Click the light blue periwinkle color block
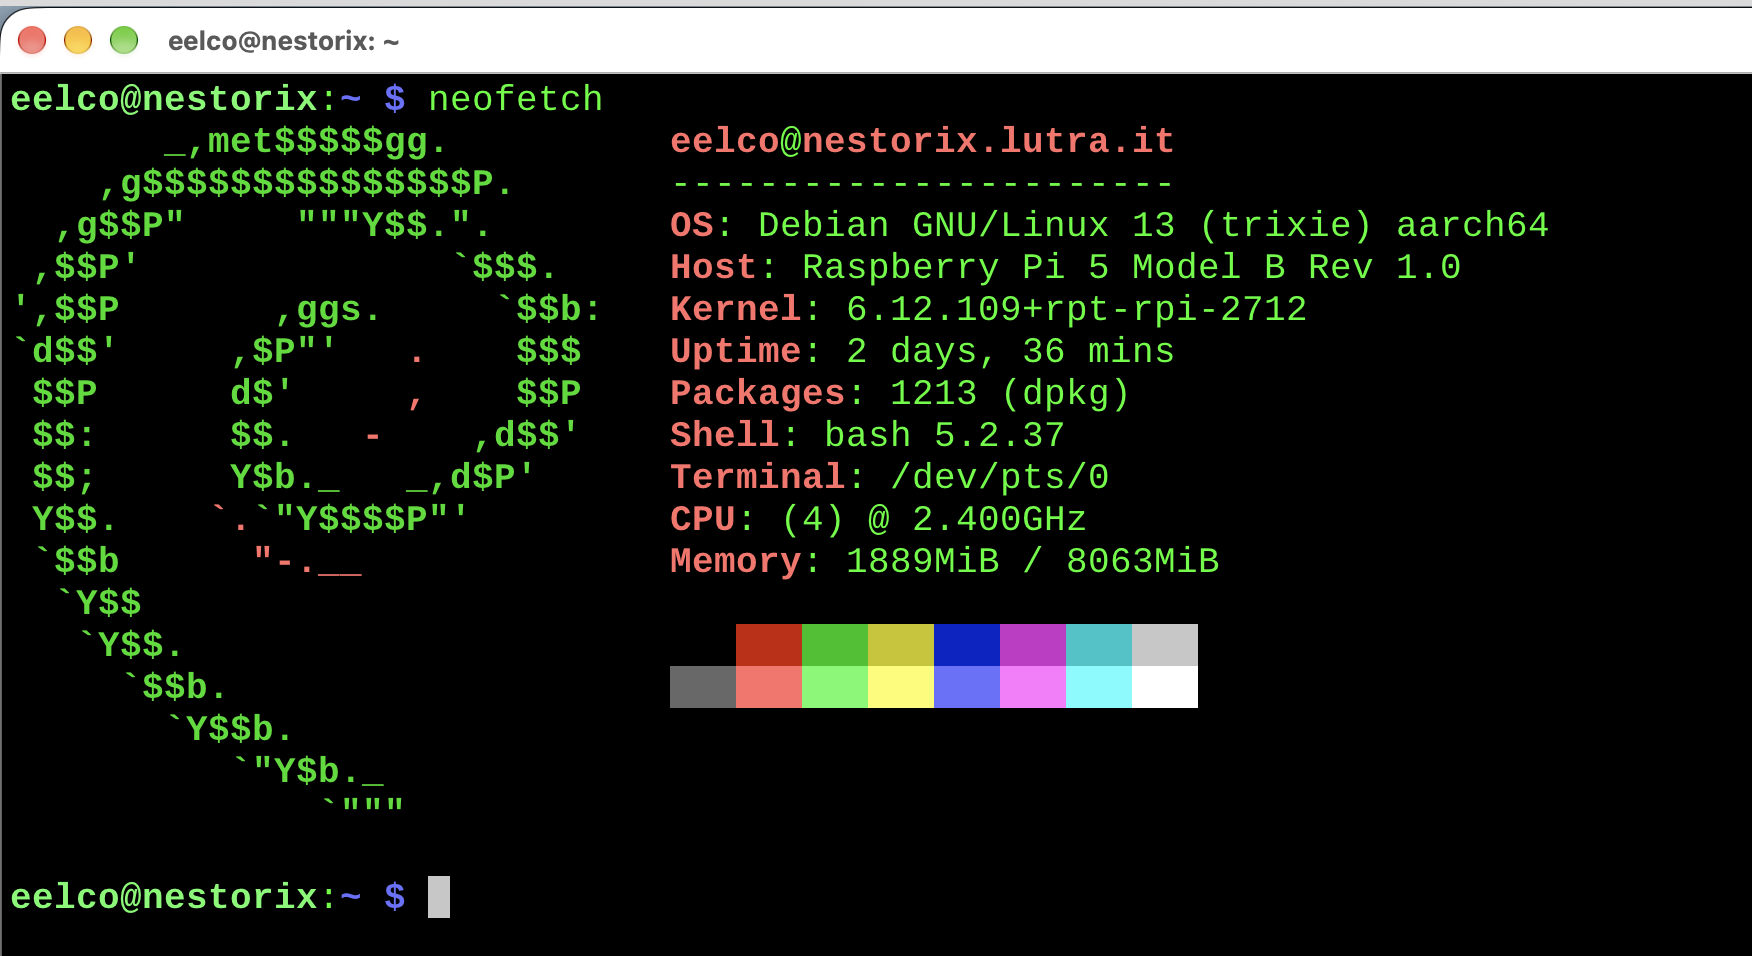 coord(967,687)
